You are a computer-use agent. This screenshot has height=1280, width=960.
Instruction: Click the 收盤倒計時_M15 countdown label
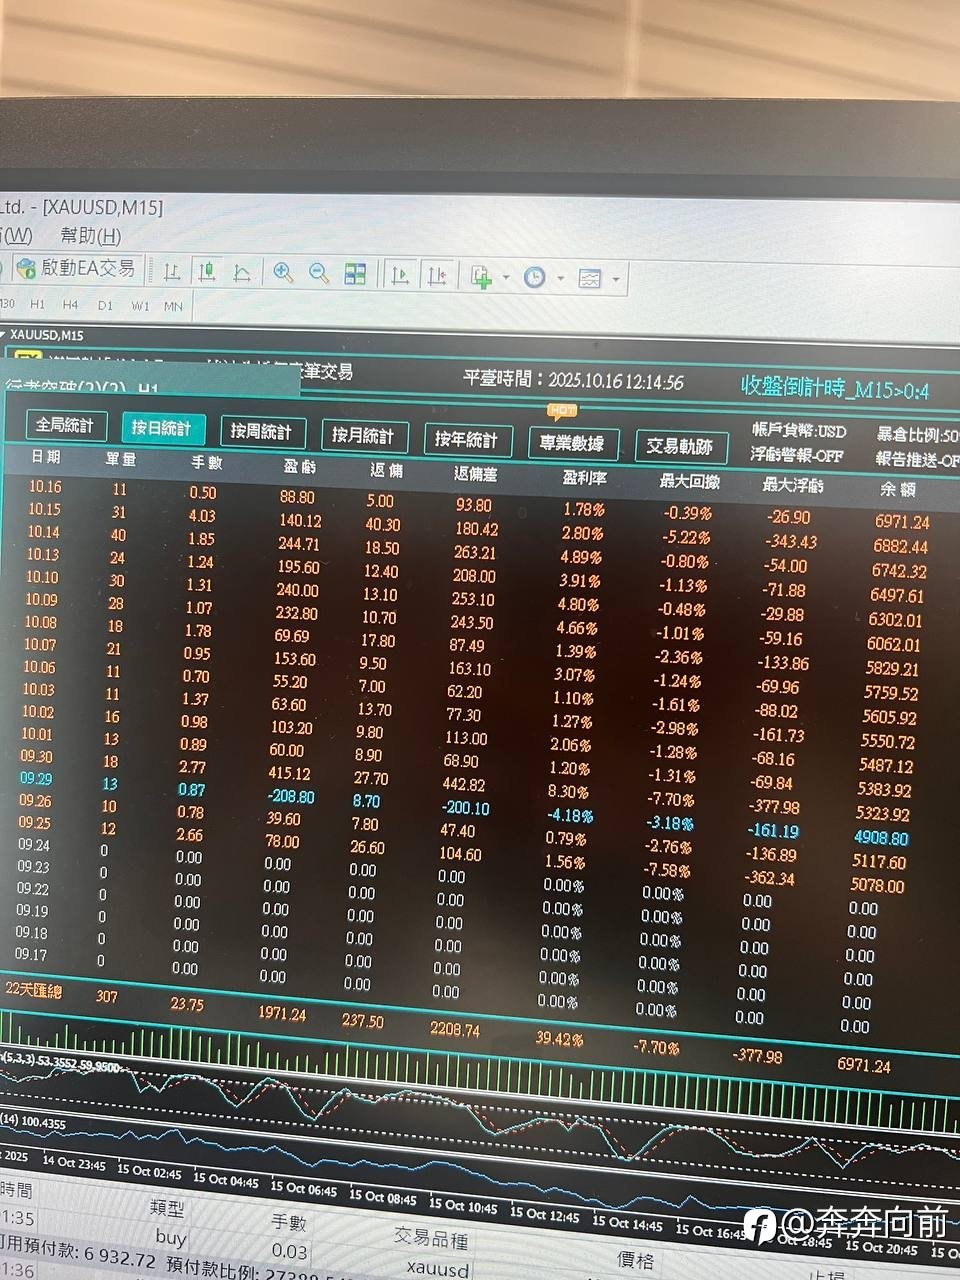pos(835,388)
